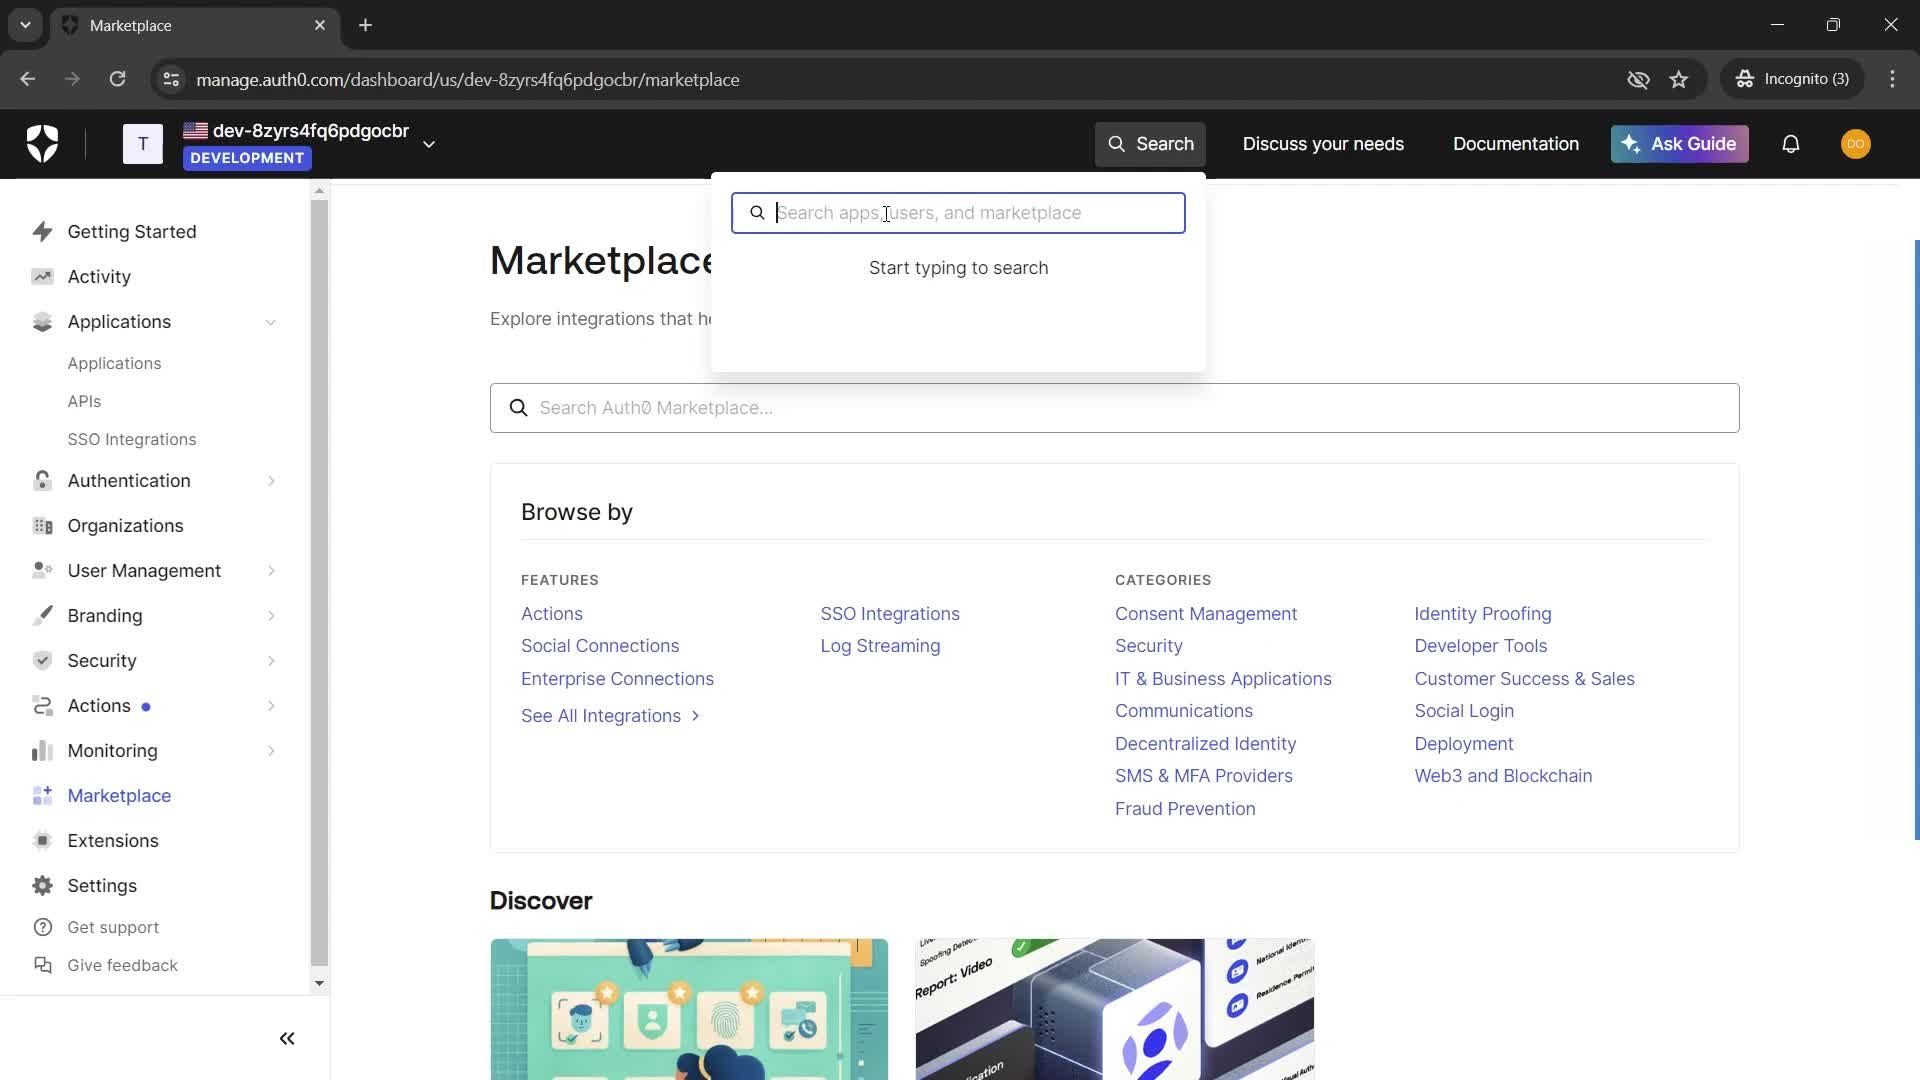
Task: Open a new browser tab
Action: 365,25
